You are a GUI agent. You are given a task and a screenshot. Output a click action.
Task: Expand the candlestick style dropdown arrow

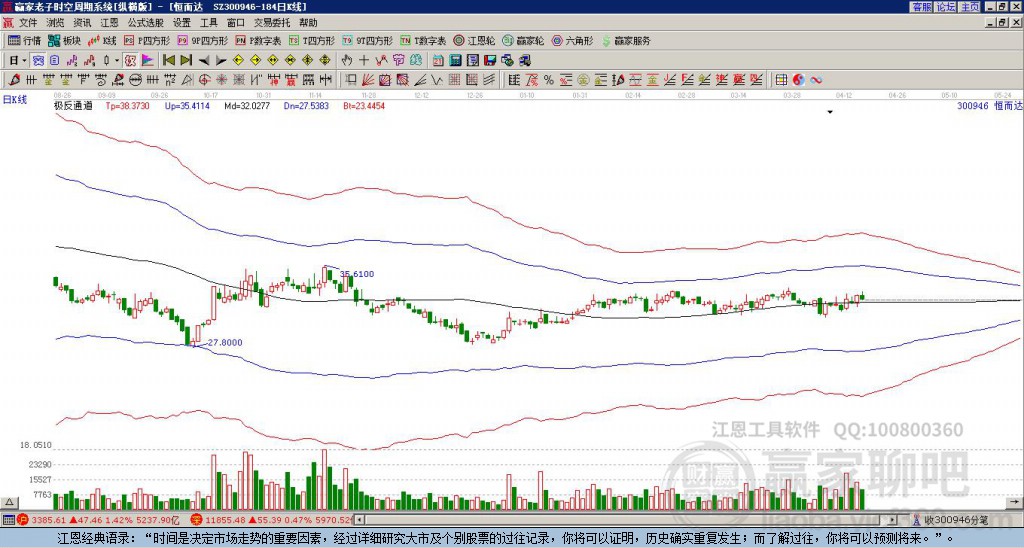(117, 61)
